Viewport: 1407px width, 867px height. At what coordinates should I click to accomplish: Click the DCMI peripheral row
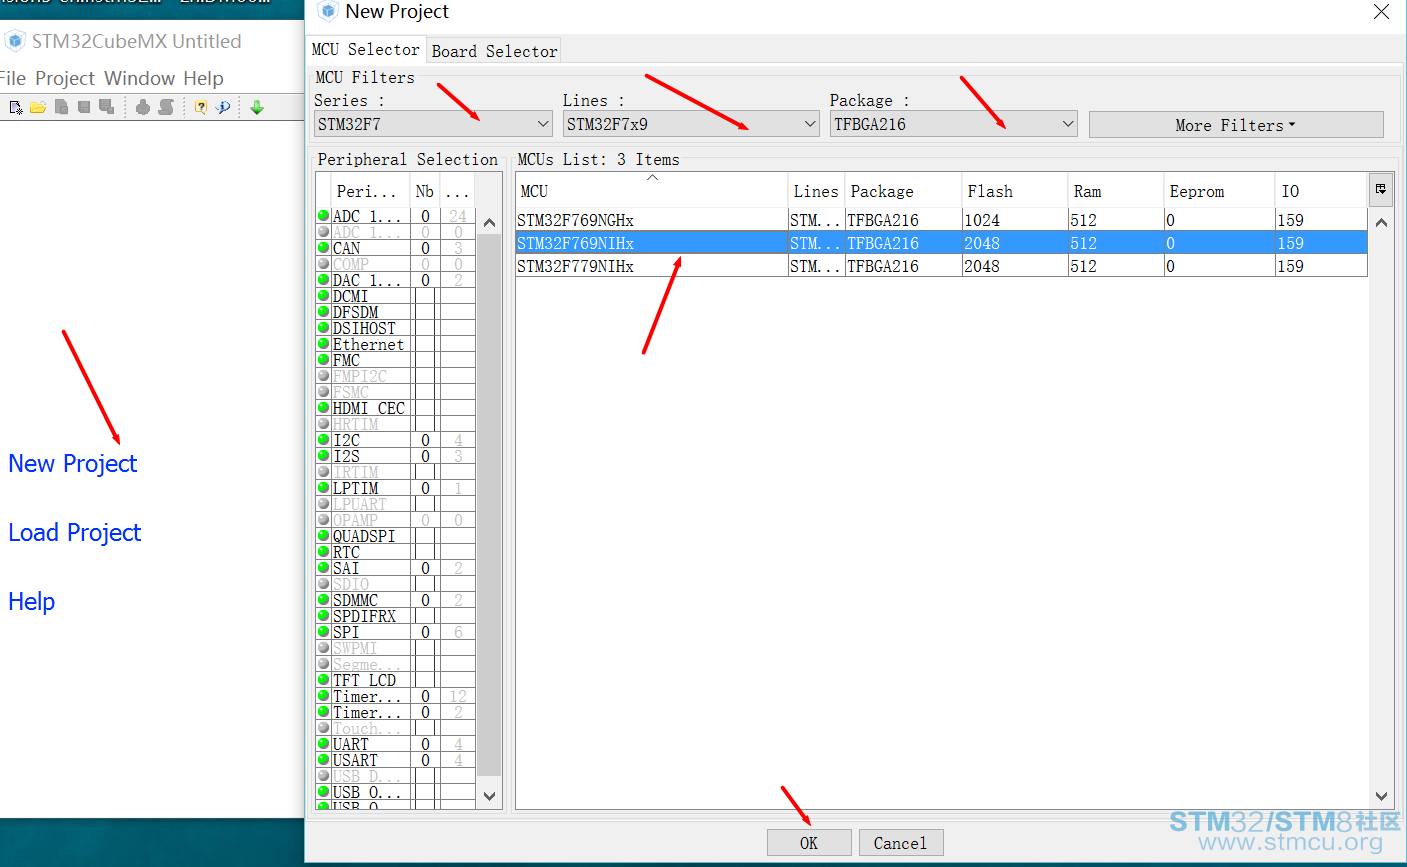(x=396, y=296)
